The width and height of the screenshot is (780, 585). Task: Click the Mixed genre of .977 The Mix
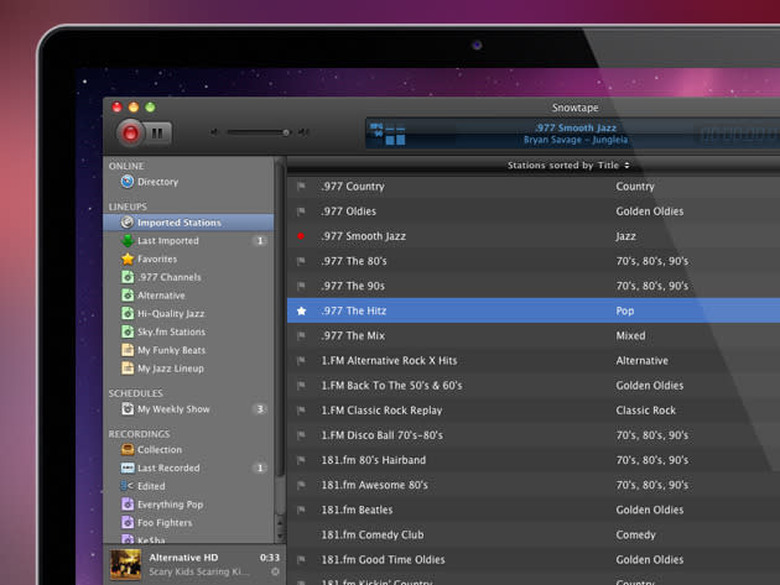click(x=631, y=336)
